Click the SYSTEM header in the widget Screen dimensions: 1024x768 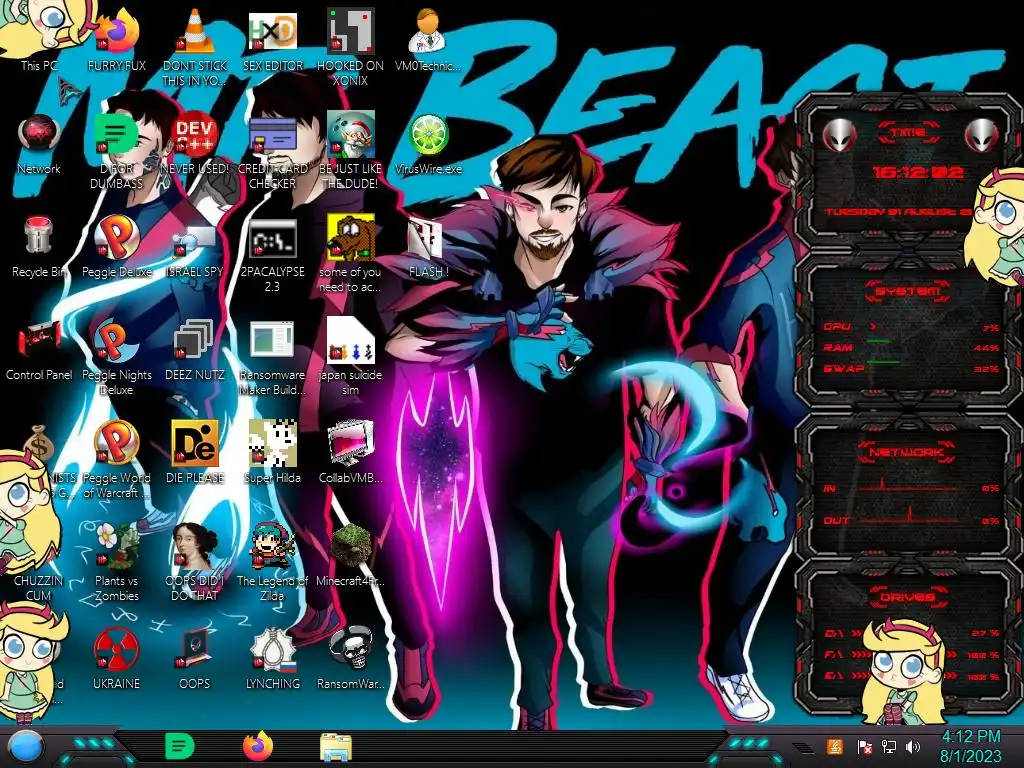[x=908, y=291]
